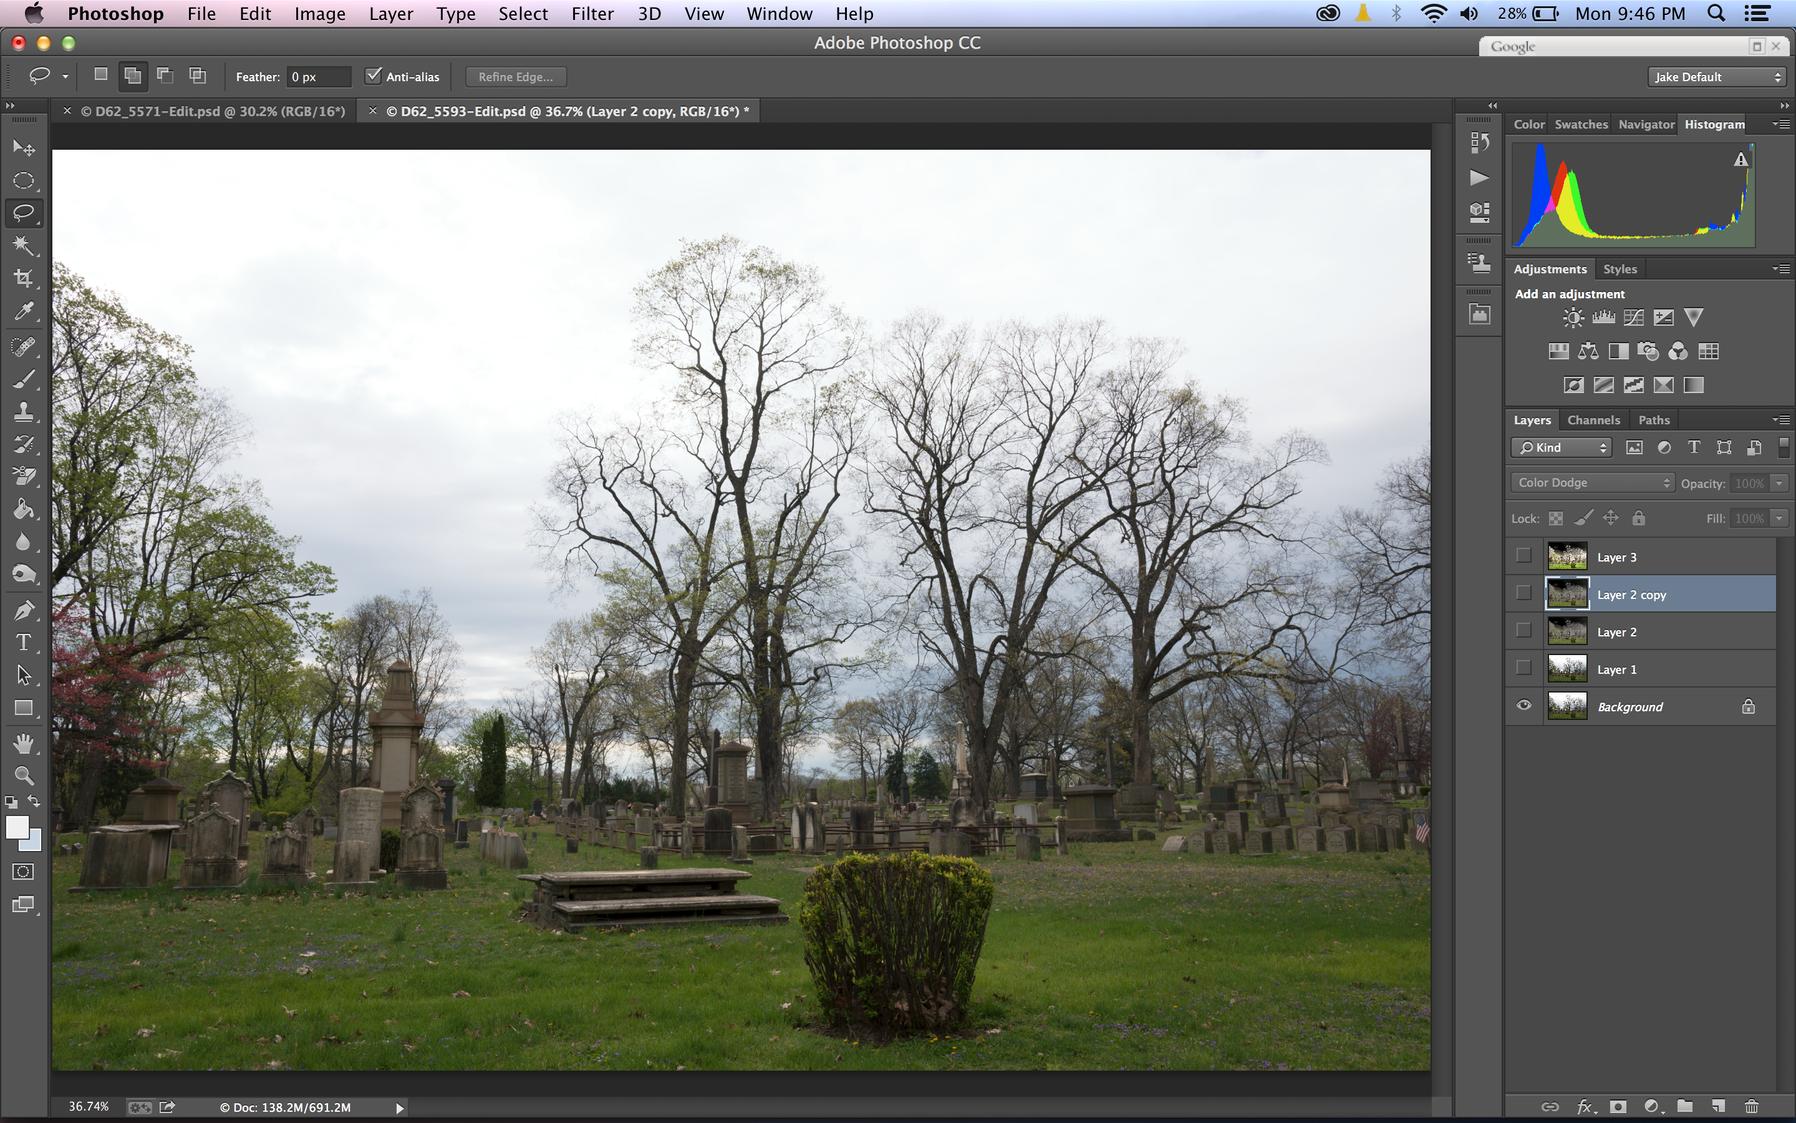Choose the Horizontal Type tool
Image resolution: width=1796 pixels, height=1123 pixels.
click(23, 643)
